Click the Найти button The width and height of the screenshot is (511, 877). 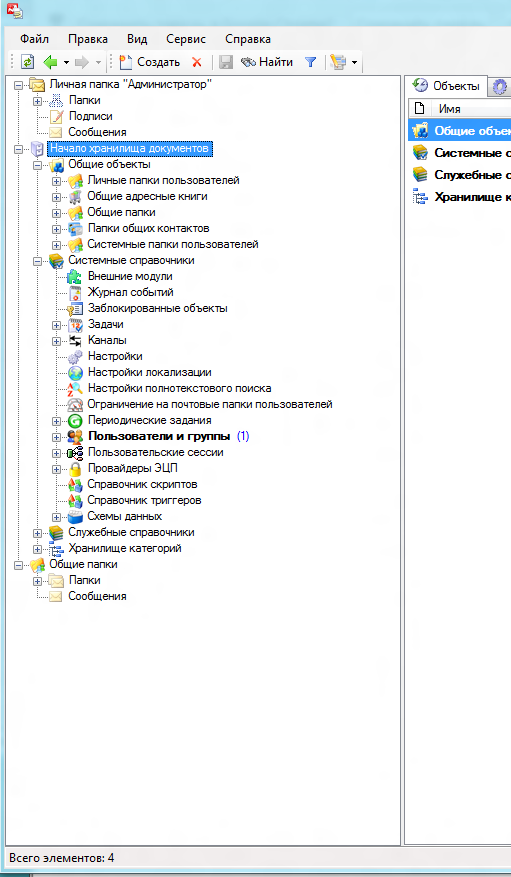(x=267, y=62)
